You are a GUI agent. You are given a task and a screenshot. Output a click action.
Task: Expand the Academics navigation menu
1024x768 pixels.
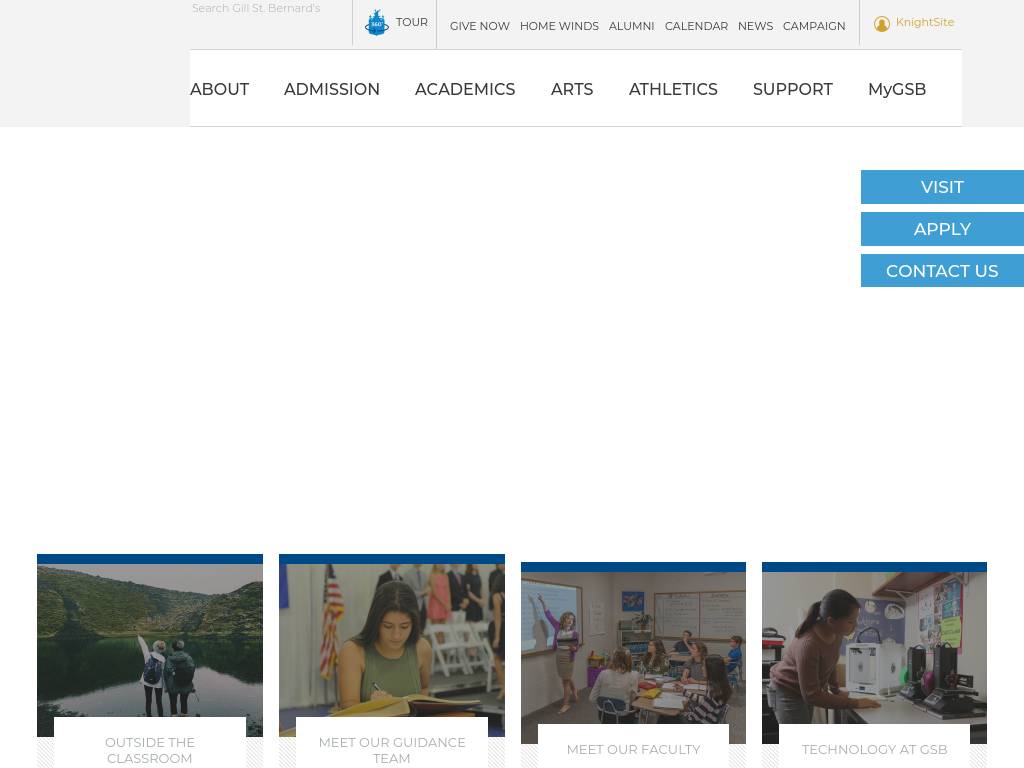465,89
